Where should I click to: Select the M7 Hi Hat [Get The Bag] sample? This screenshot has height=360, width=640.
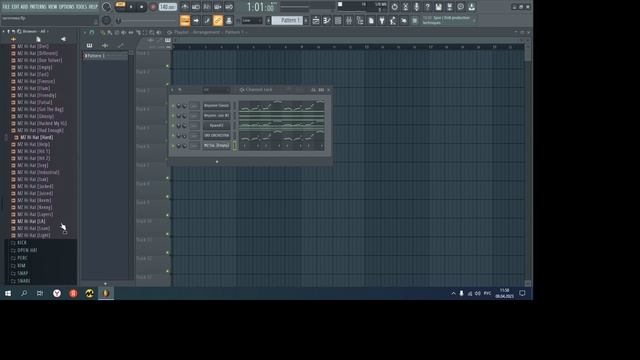(40, 109)
